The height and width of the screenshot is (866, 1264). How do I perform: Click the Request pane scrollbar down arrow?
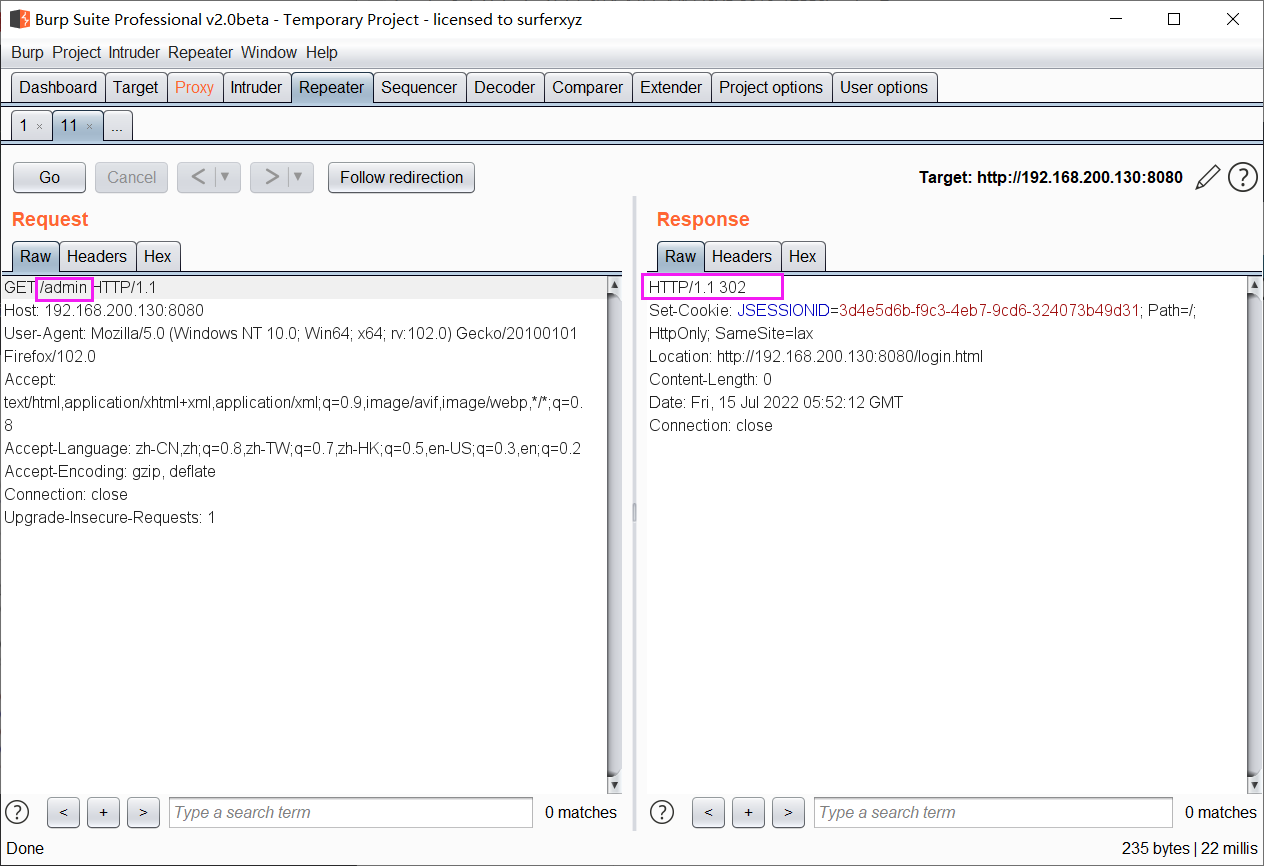click(614, 786)
